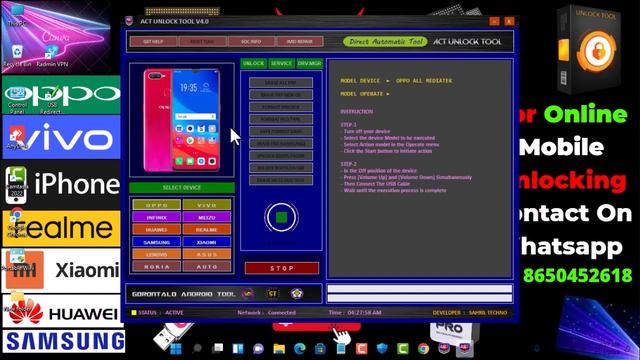This screenshot has width=640, height=360.
Task: Open Task View on taskbar
Action: pos(218,349)
